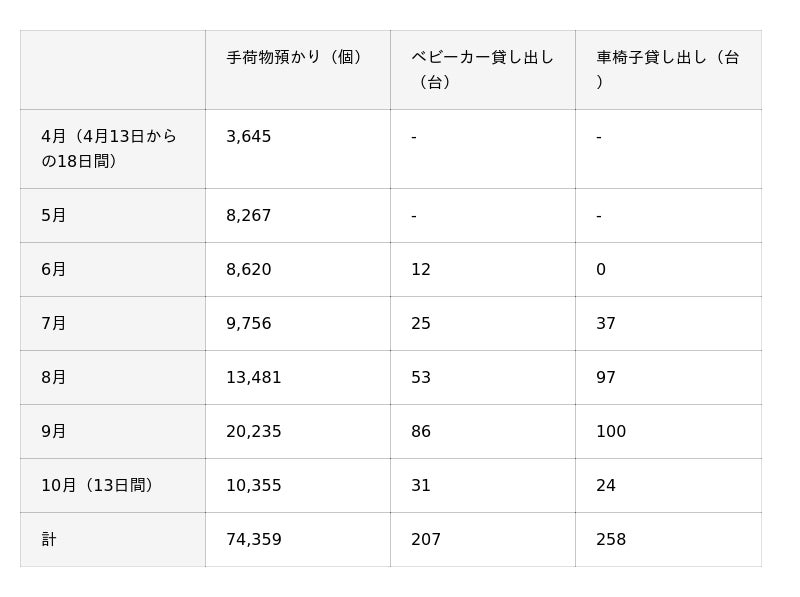Select the stroller value 86 cell
Image resolution: width=800 pixels, height=597 pixels.
[421, 432]
